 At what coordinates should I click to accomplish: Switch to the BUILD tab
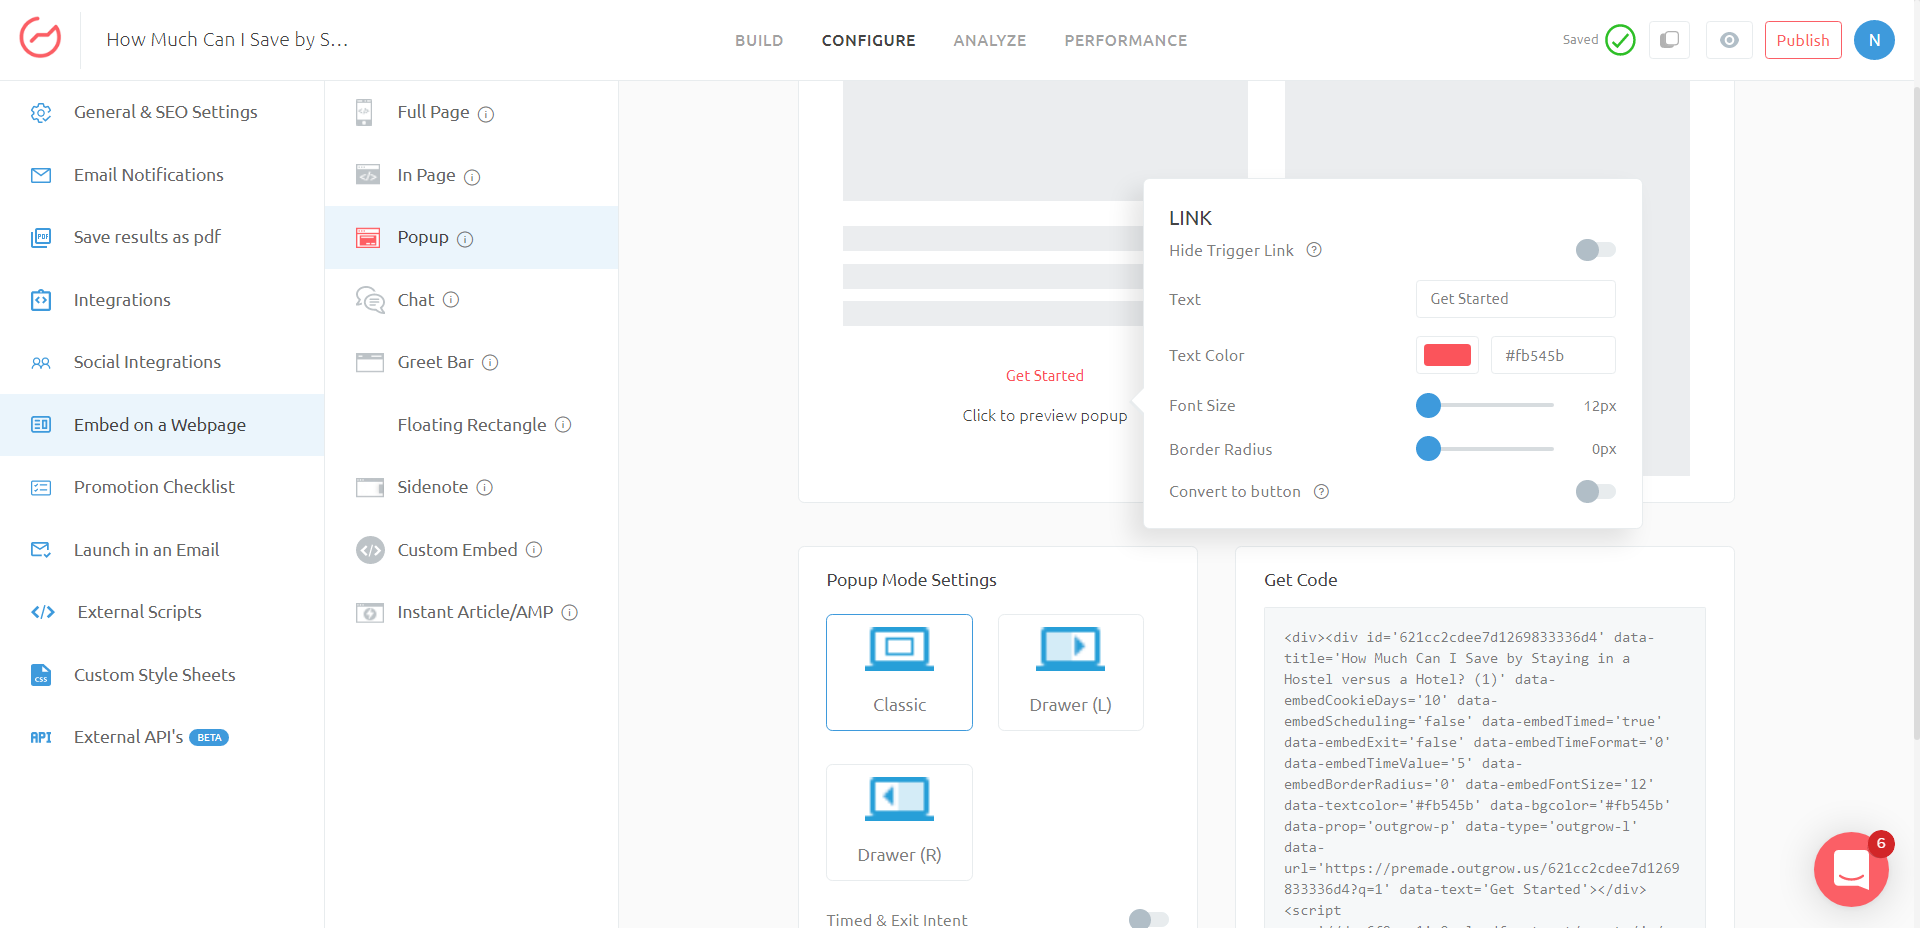(759, 41)
